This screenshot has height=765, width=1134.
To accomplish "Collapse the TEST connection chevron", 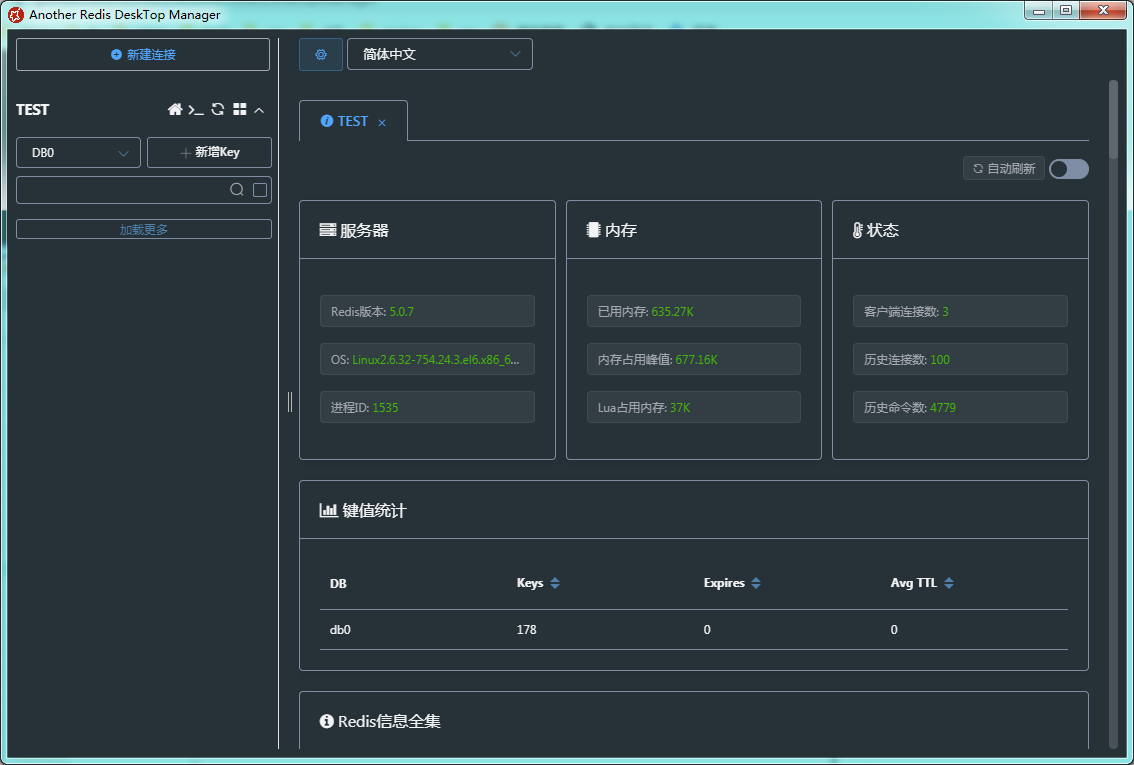I will coord(259,110).
